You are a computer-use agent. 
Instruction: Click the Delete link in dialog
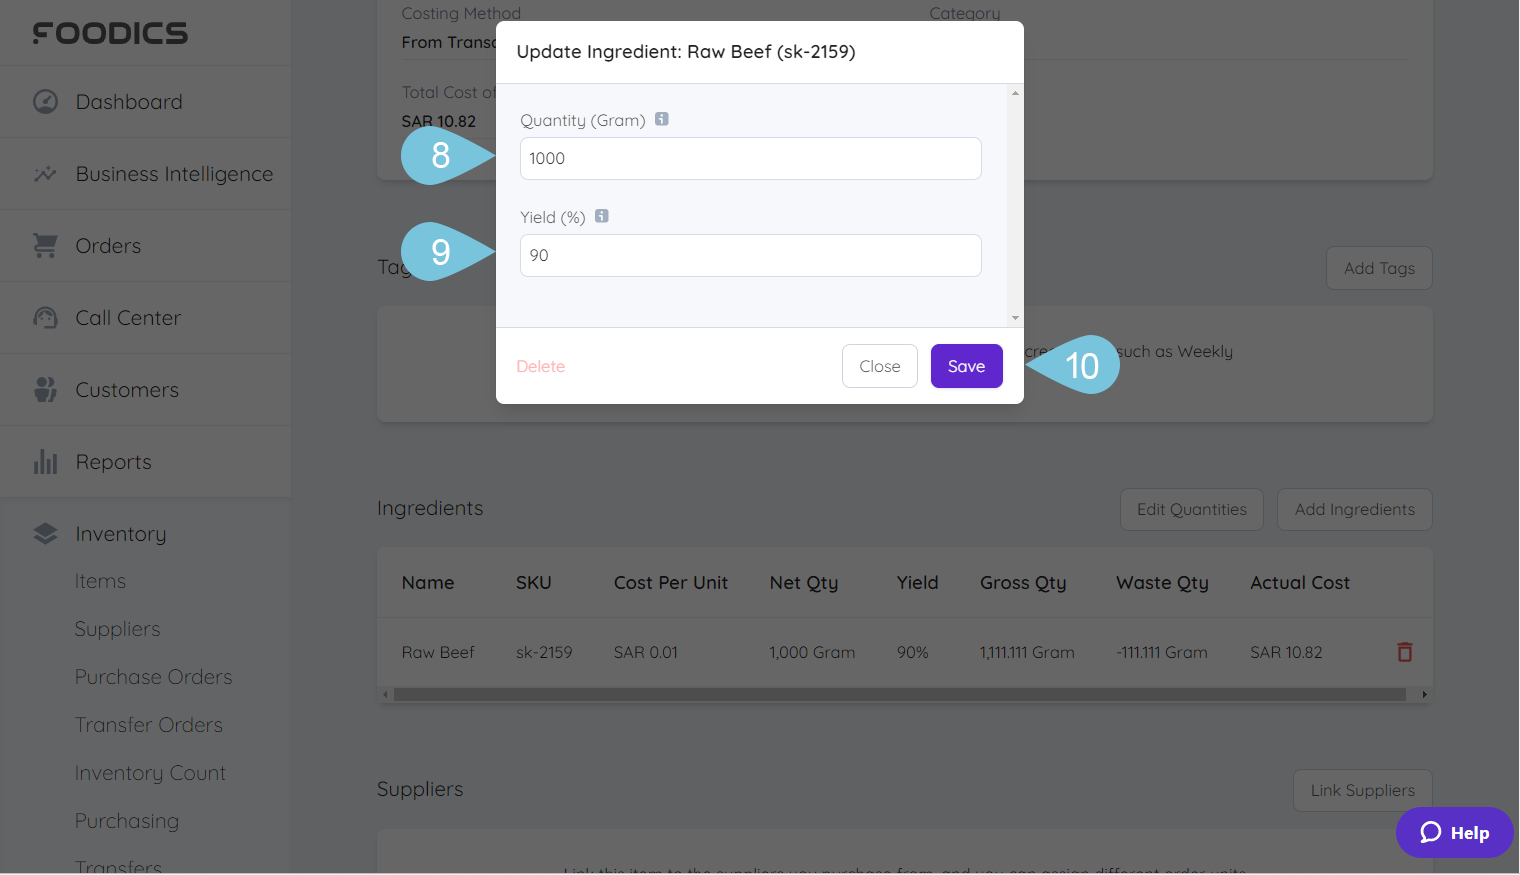click(x=540, y=366)
